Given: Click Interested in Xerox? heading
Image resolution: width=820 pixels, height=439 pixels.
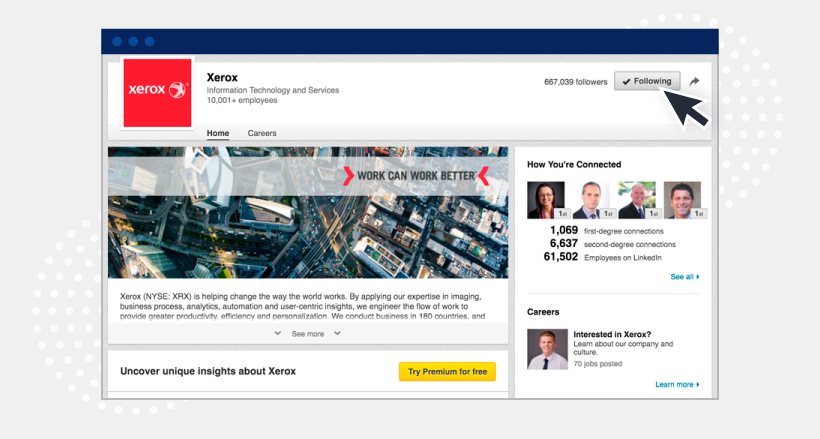Looking at the screenshot, I should point(612,334).
